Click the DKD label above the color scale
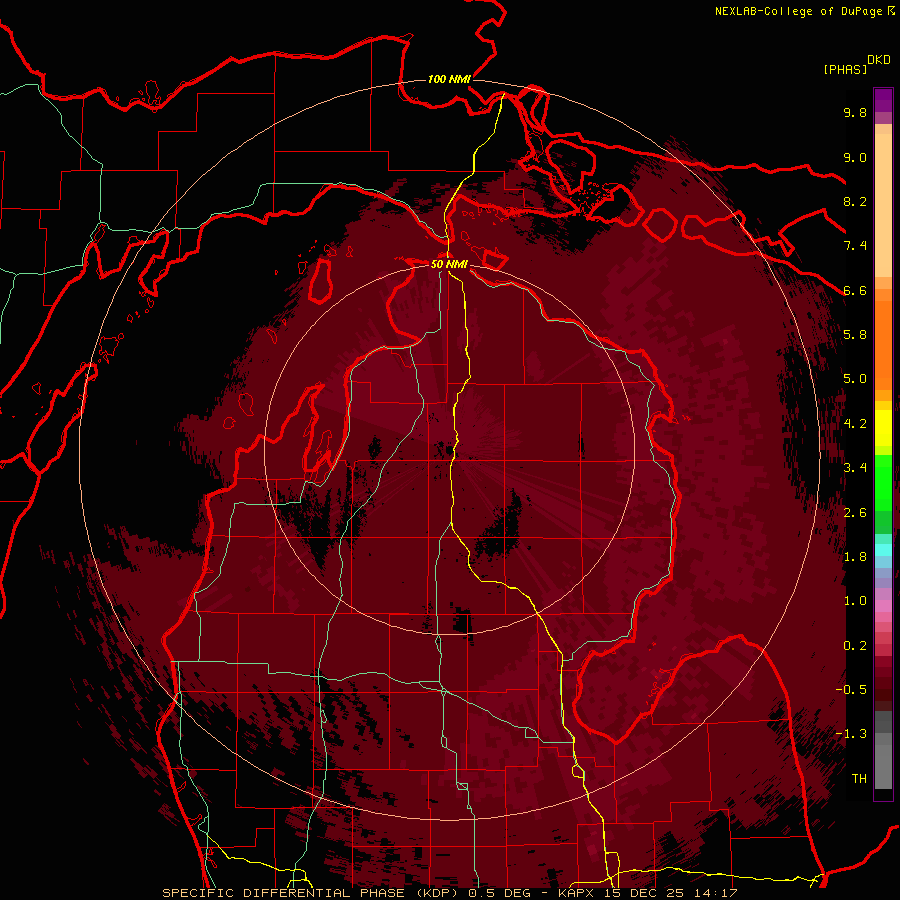This screenshot has width=900, height=900. pyautogui.click(x=879, y=60)
